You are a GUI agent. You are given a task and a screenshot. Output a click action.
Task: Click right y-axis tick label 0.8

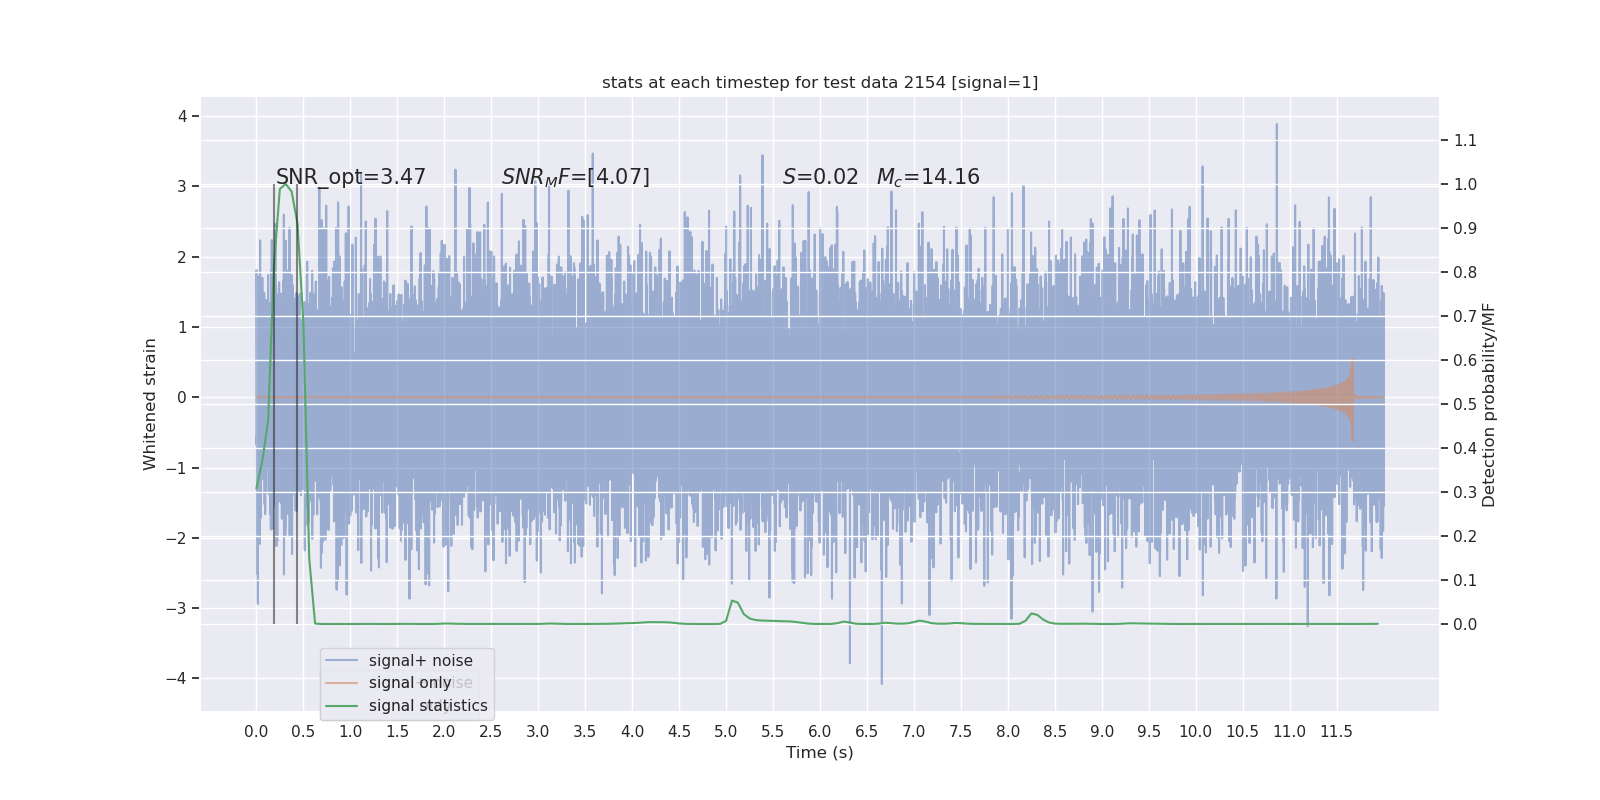point(1465,273)
